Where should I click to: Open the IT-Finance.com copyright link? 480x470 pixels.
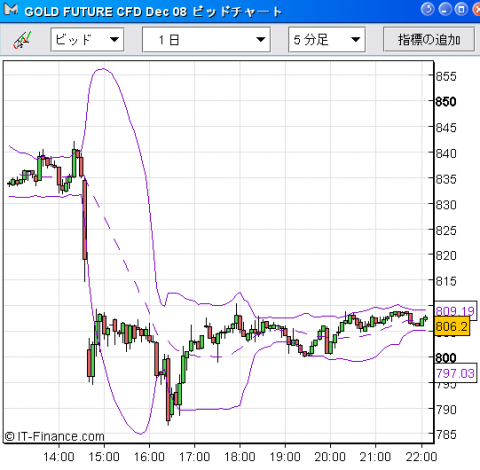(x=54, y=436)
